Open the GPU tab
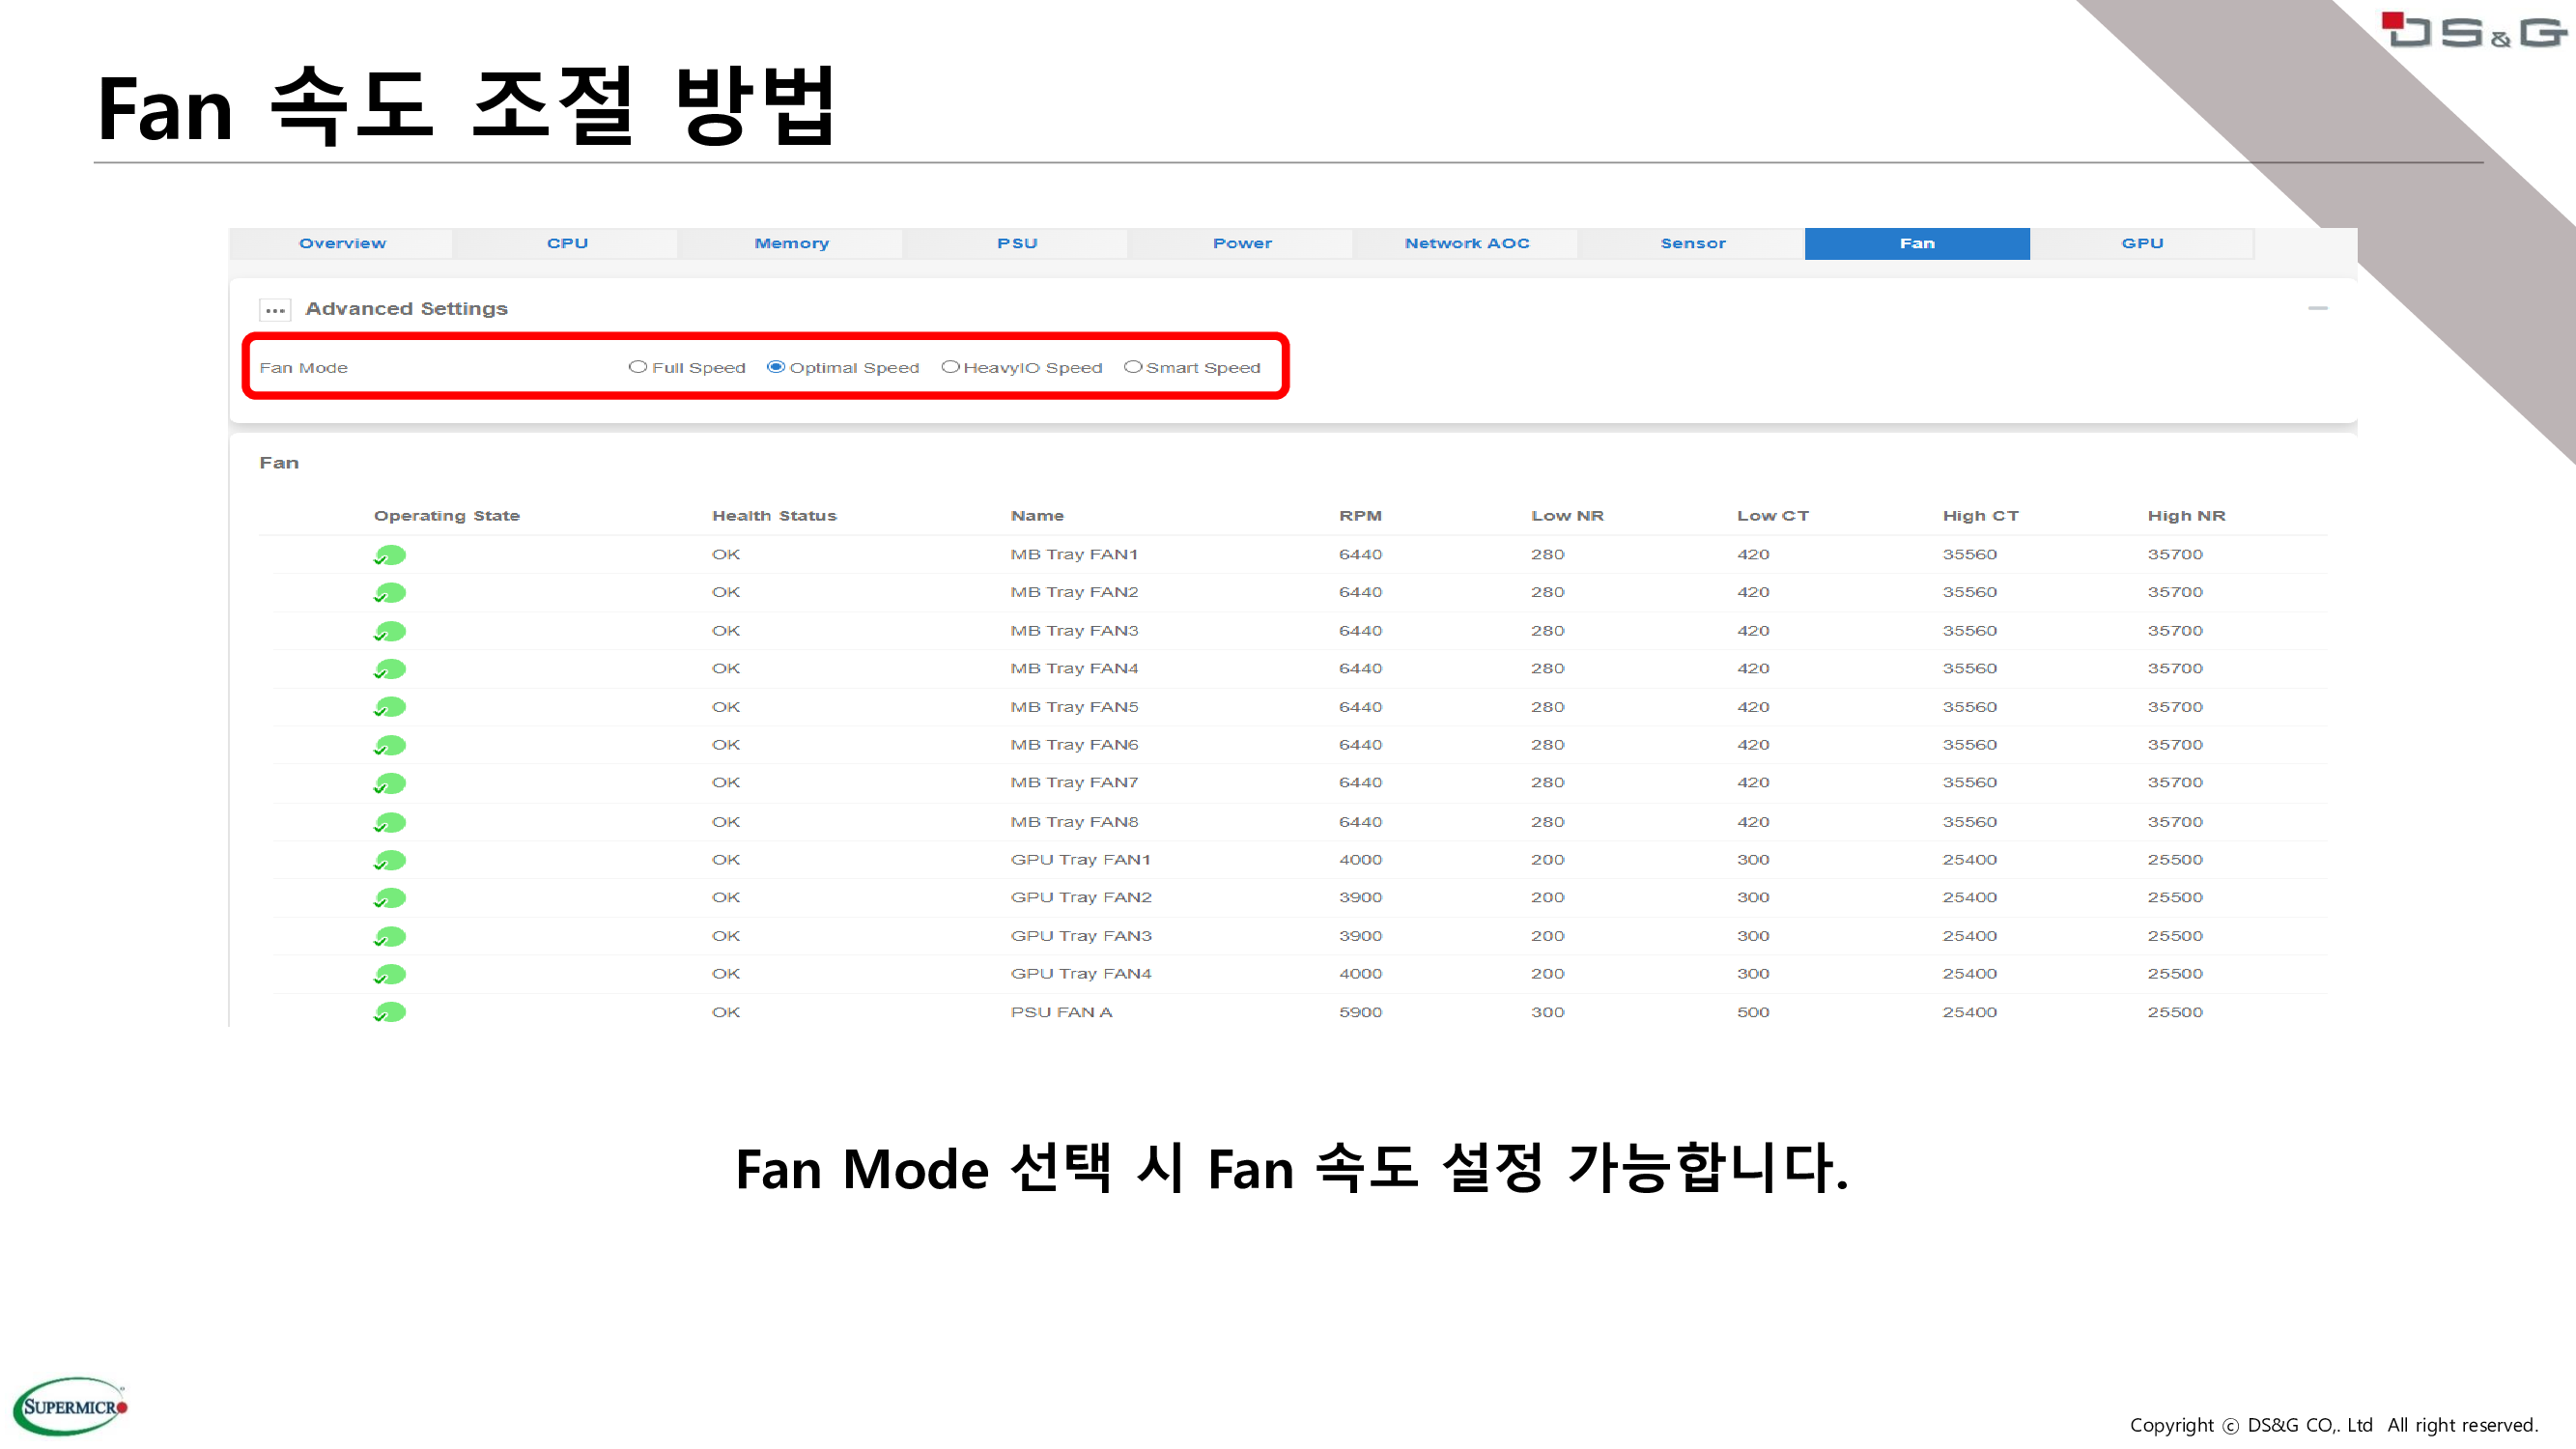 click(x=2141, y=244)
